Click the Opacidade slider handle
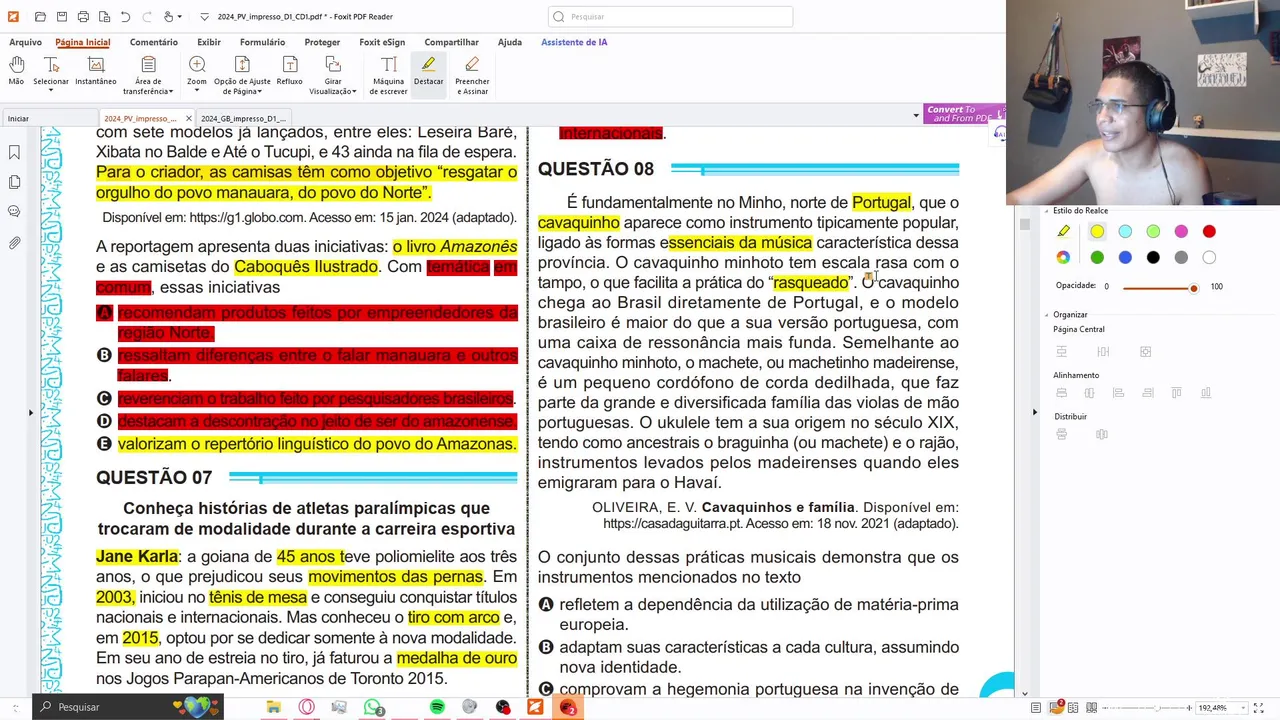The width and height of the screenshot is (1280, 720). (x=1193, y=288)
